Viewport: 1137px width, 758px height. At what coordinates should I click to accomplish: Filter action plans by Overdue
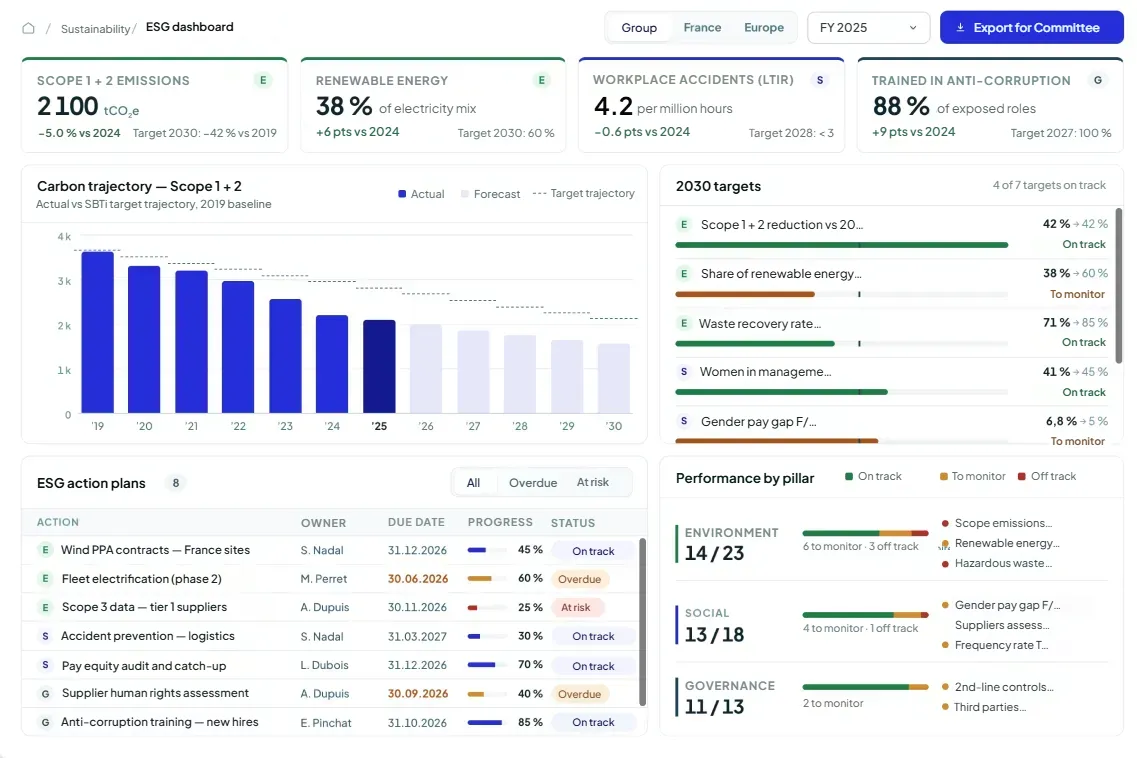(x=533, y=482)
